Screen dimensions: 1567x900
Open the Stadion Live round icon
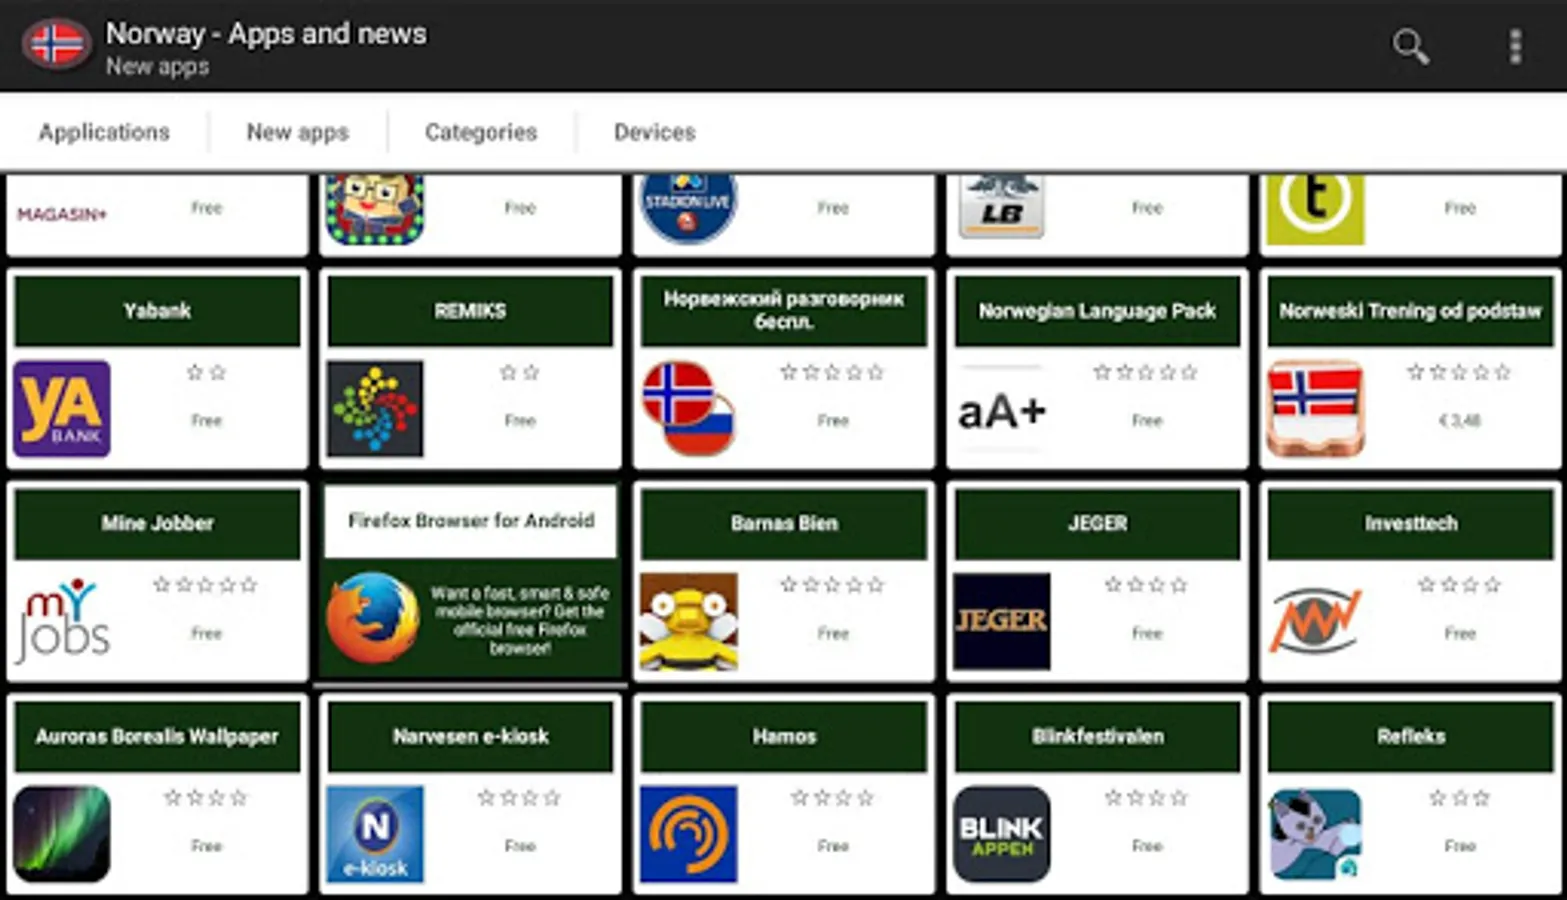point(689,208)
